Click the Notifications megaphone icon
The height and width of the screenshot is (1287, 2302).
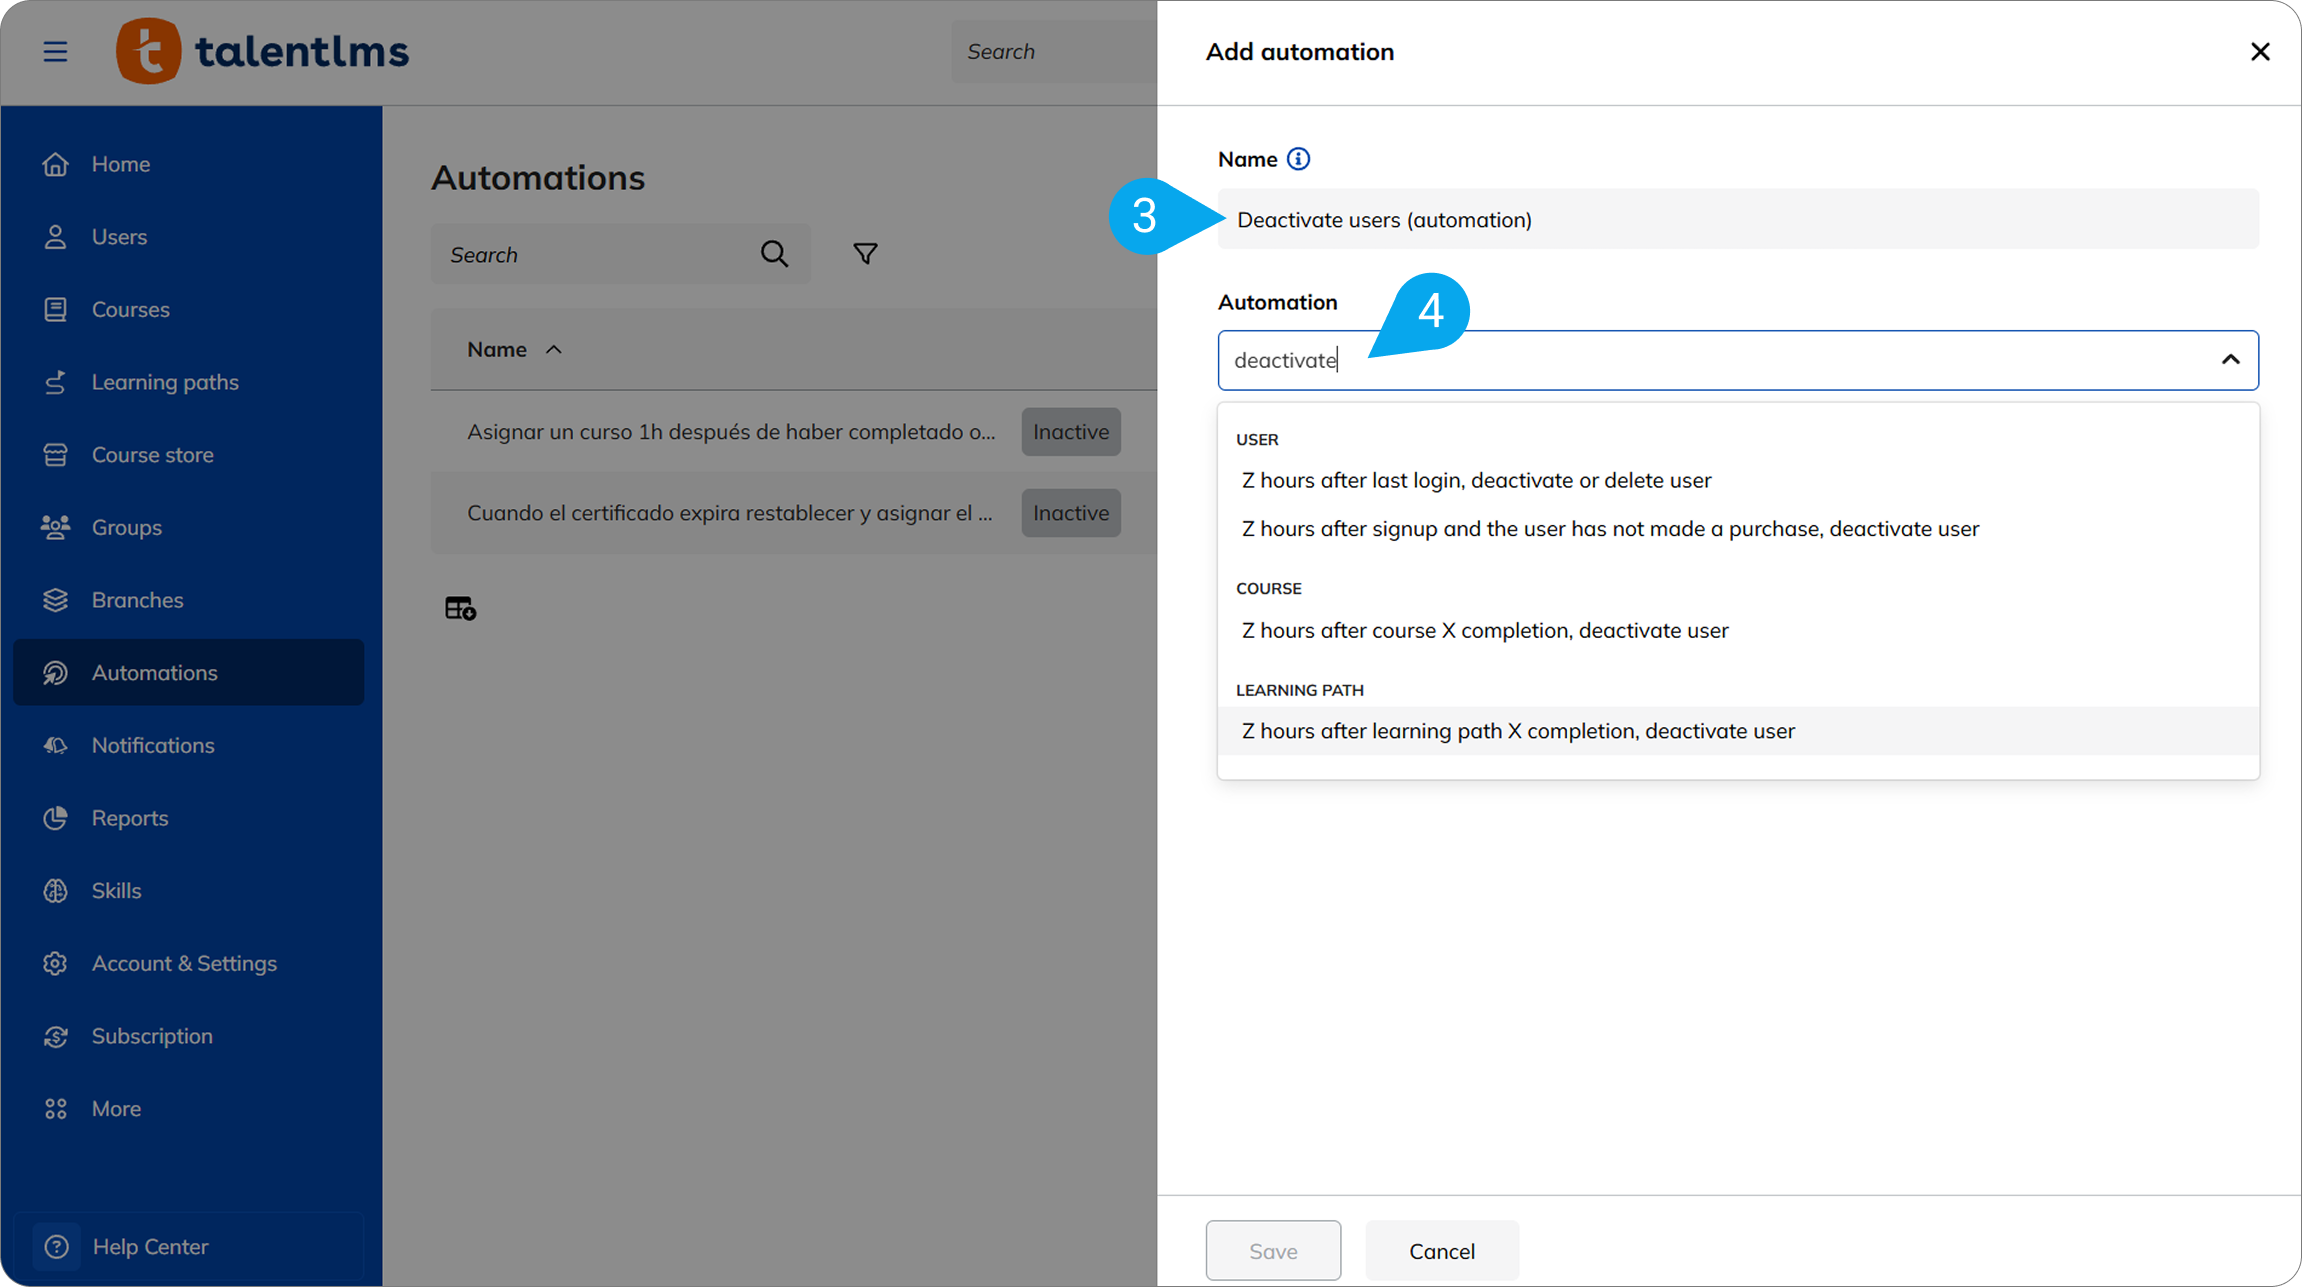pyautogui.click(x=55, y=745)
